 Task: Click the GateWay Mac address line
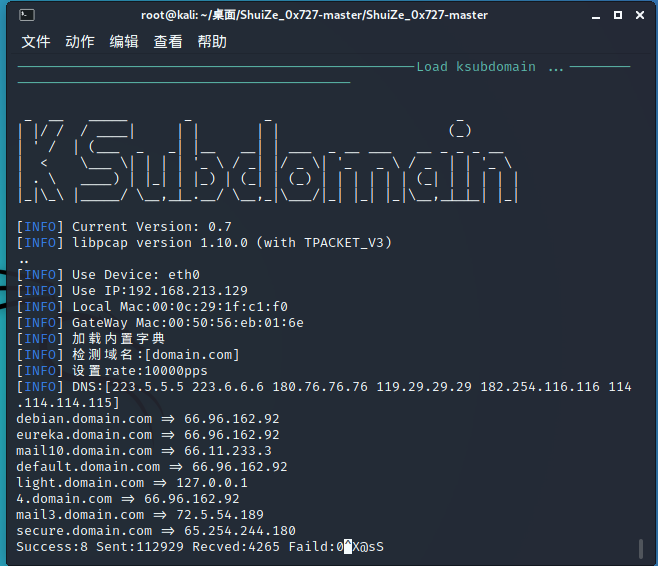[x=160, y=323]
